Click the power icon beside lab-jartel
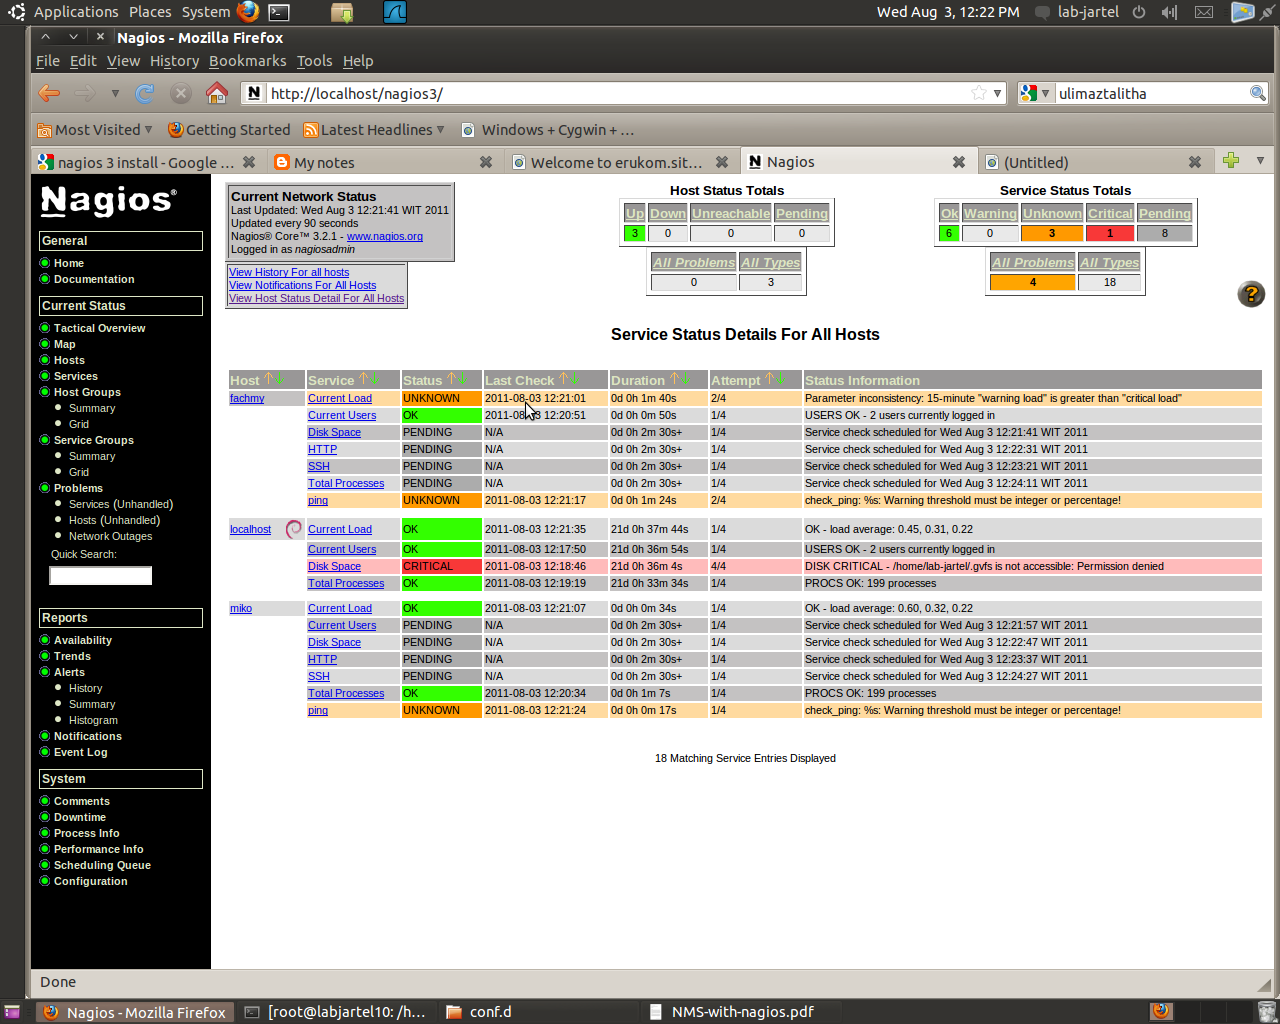The height and width of the screenshot is (1024, 1280). [x=1139, y=12]
